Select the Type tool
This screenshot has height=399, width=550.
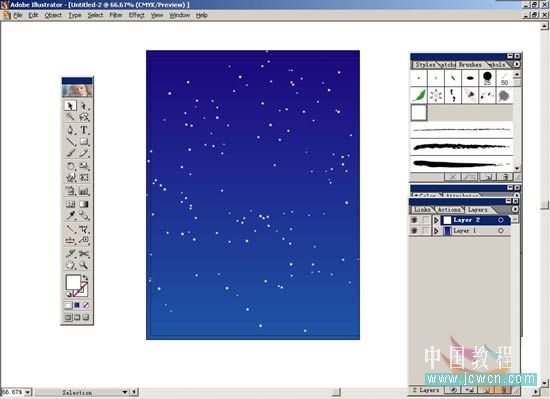(x=83, y=130)
